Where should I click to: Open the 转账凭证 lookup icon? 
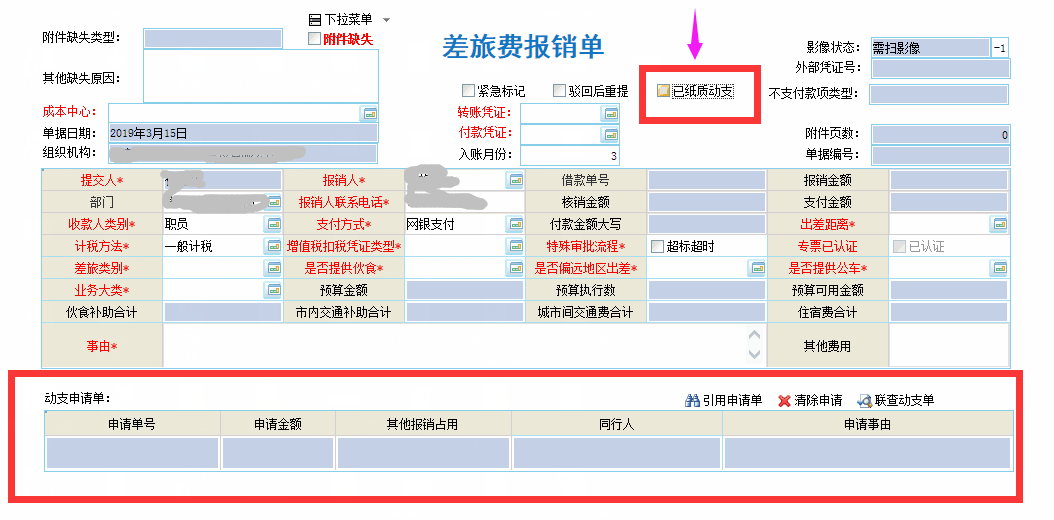[610, 113]
